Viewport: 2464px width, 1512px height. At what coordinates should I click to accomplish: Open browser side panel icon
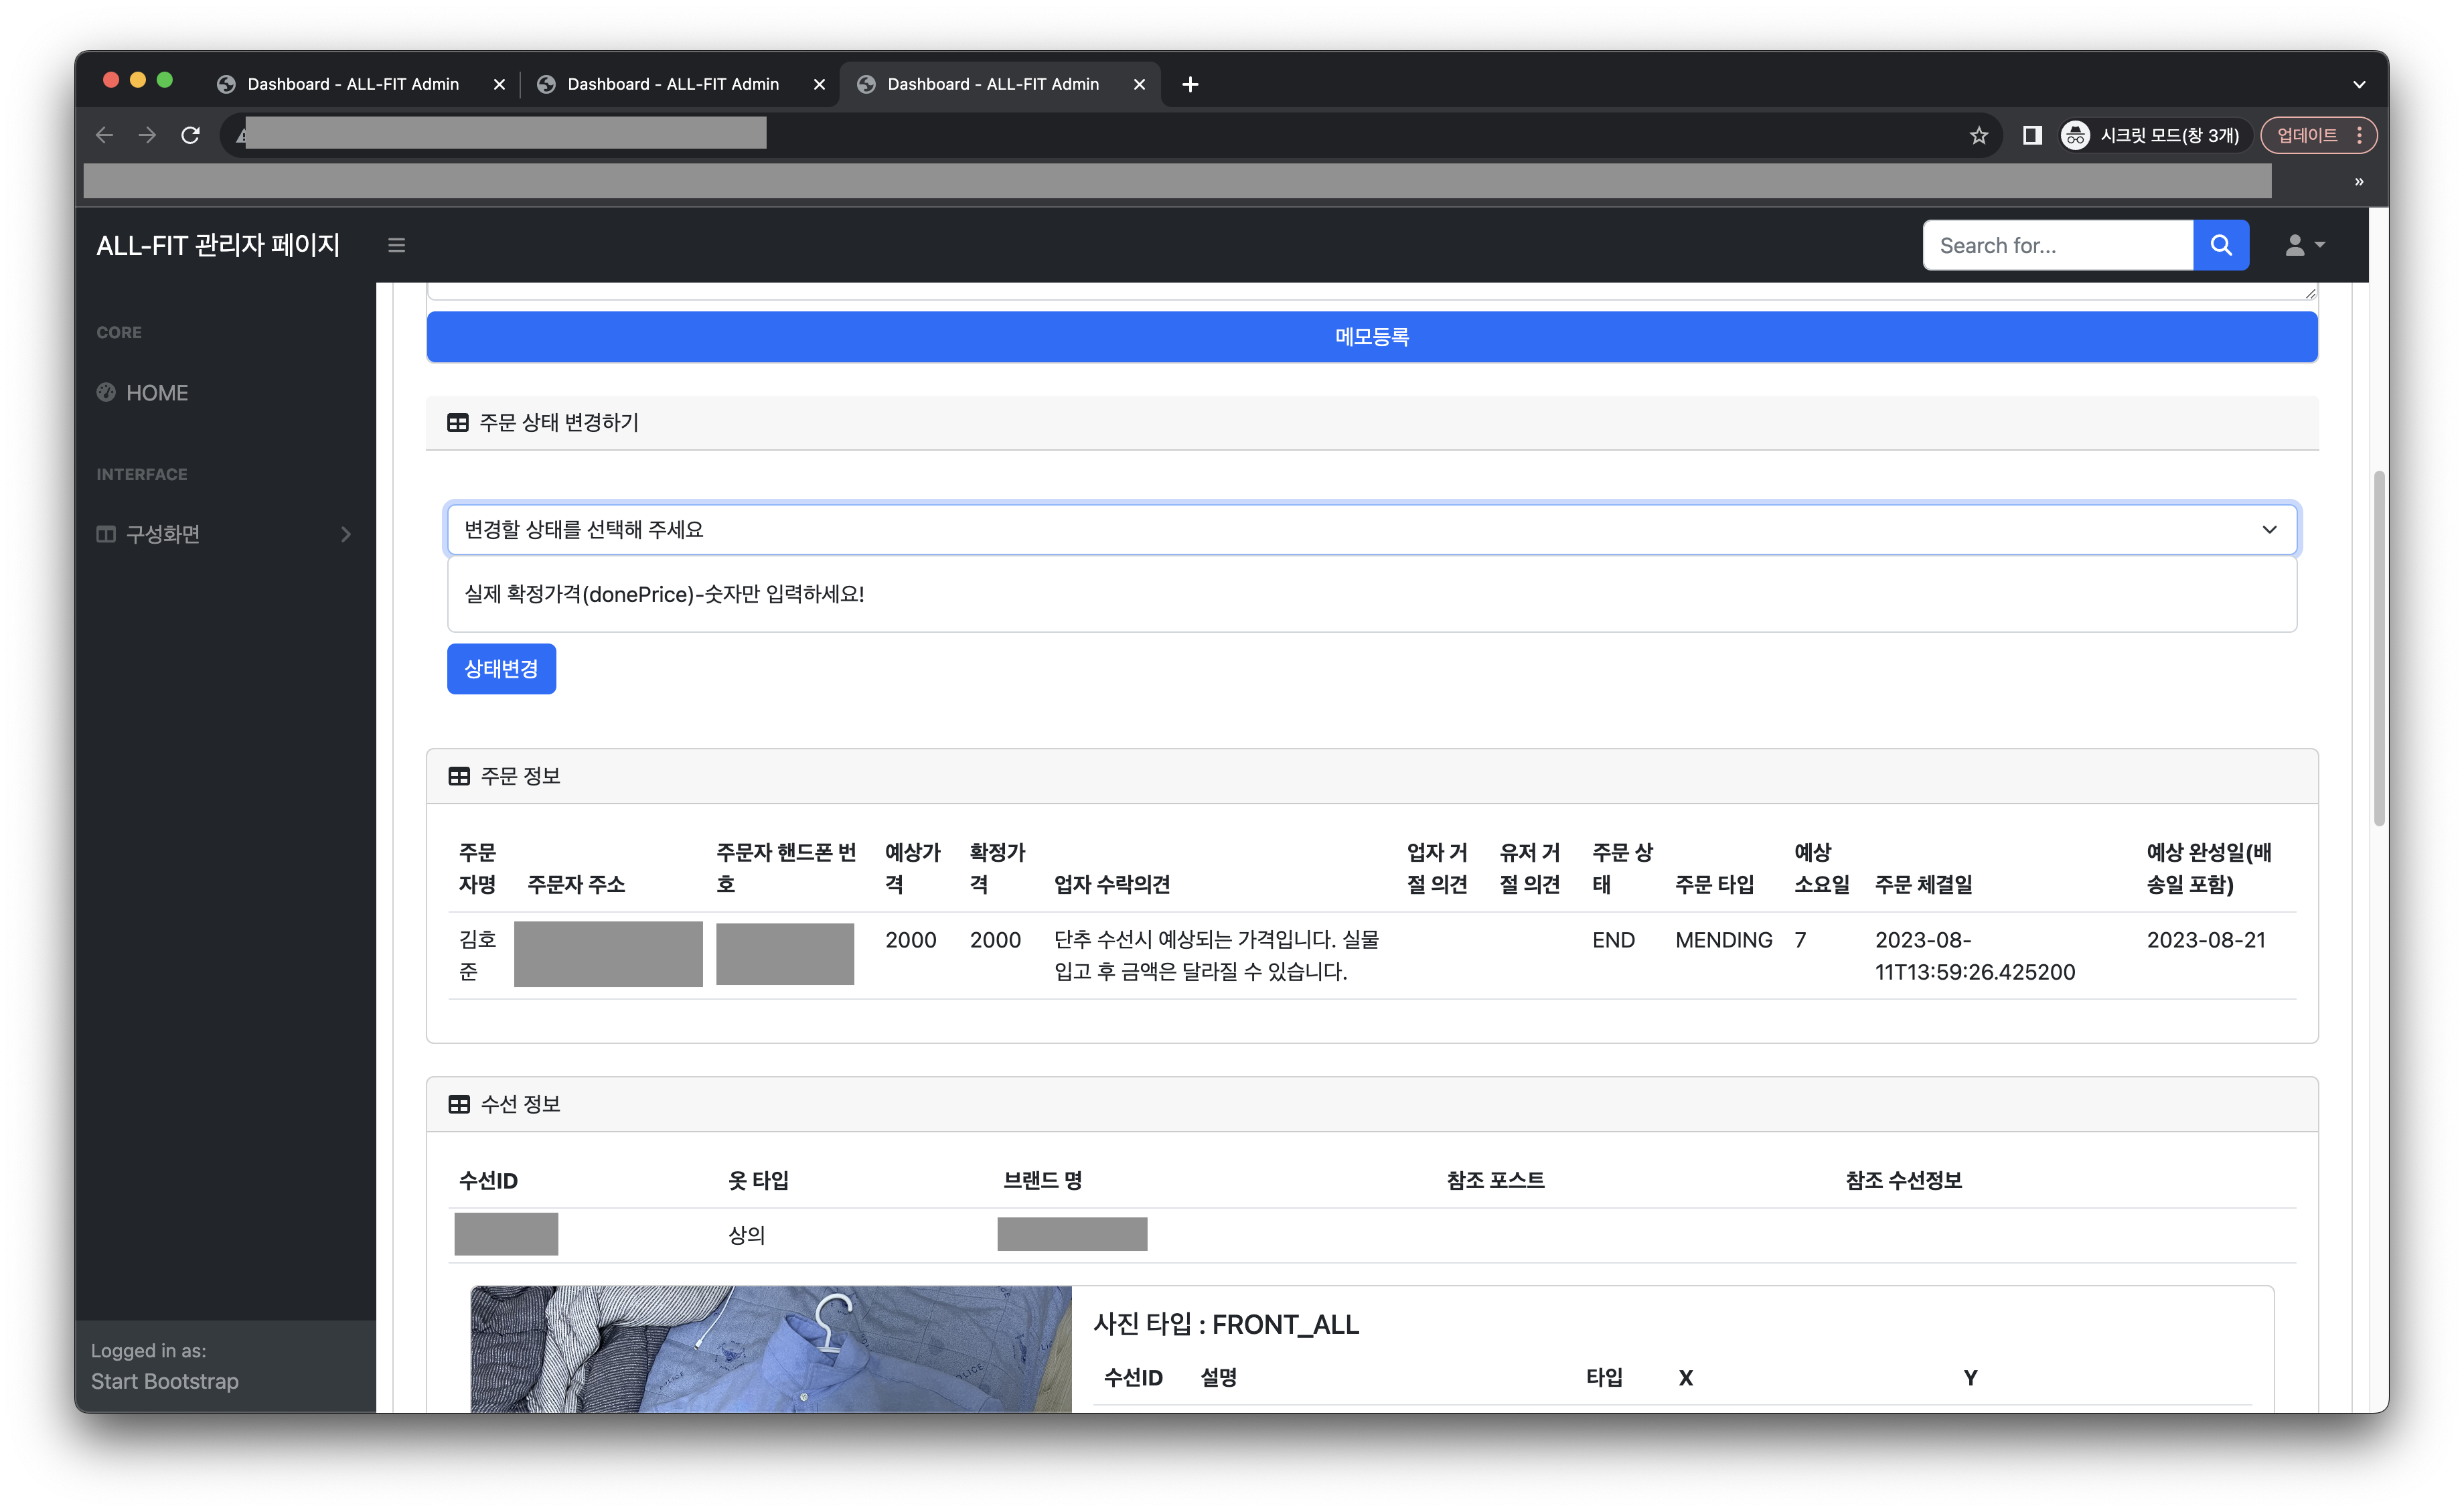(x=2031, y=135)
